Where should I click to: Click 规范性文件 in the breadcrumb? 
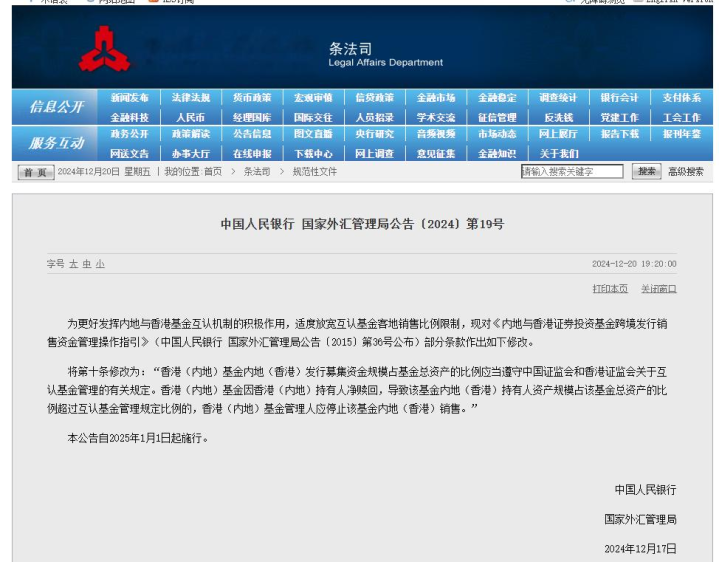315,172
